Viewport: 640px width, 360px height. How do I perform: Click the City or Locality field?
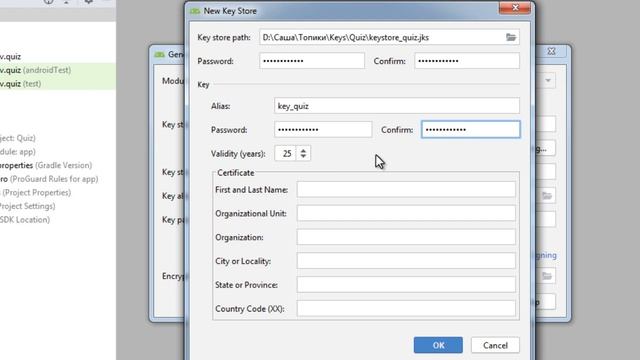click(406, 261)
